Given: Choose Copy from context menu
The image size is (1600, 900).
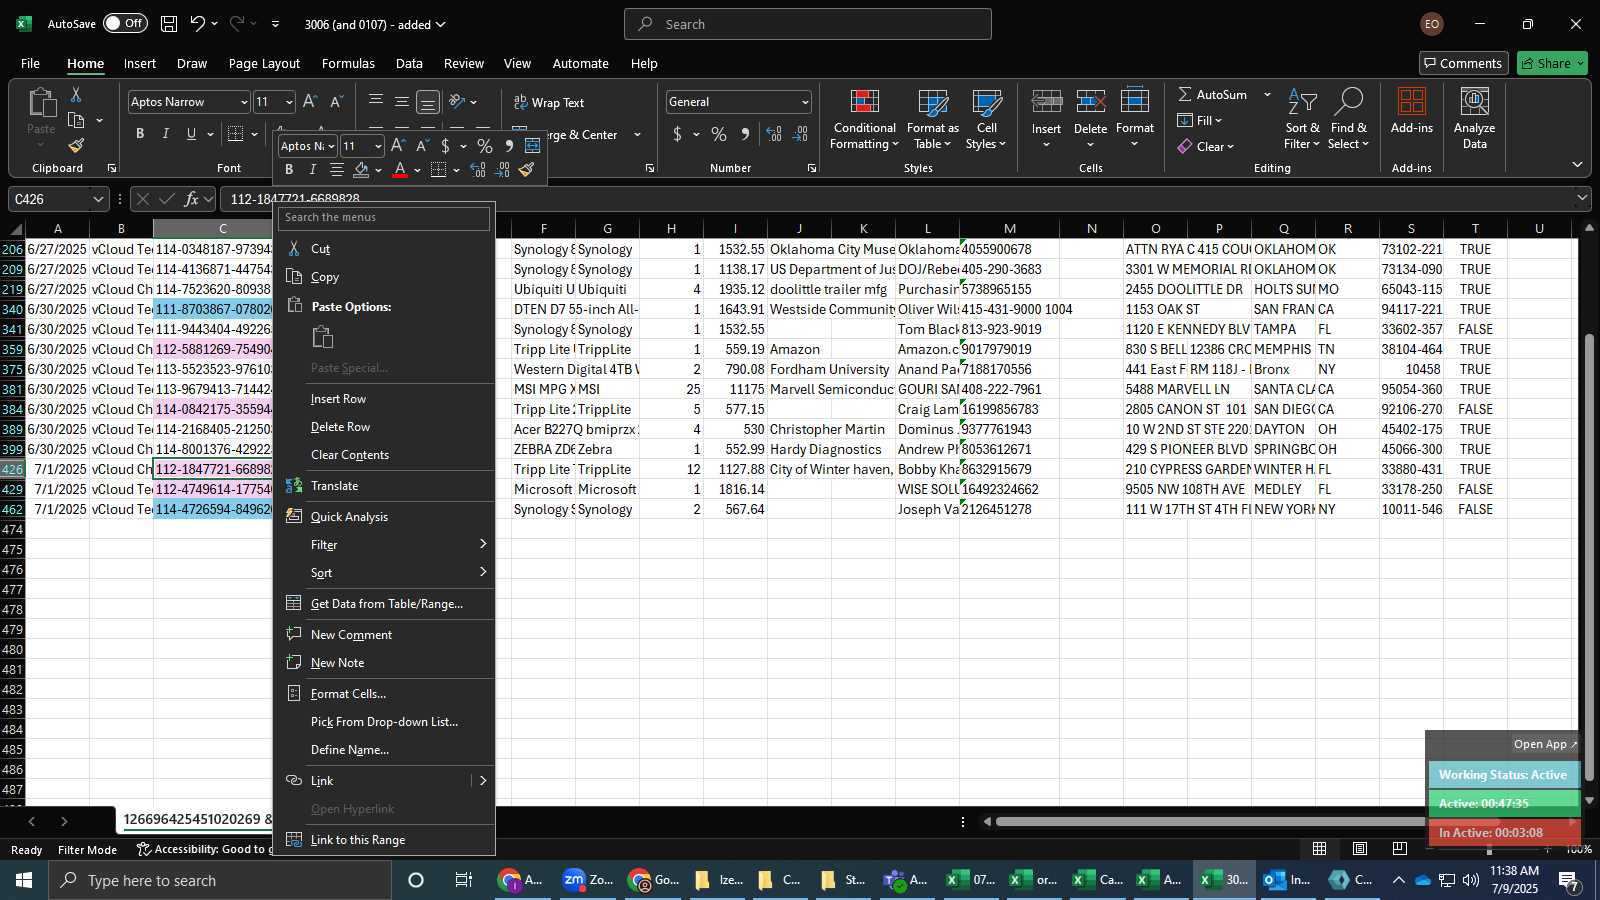Looking at the screenshot, I should pyautogui.click(x=384, y=277).
